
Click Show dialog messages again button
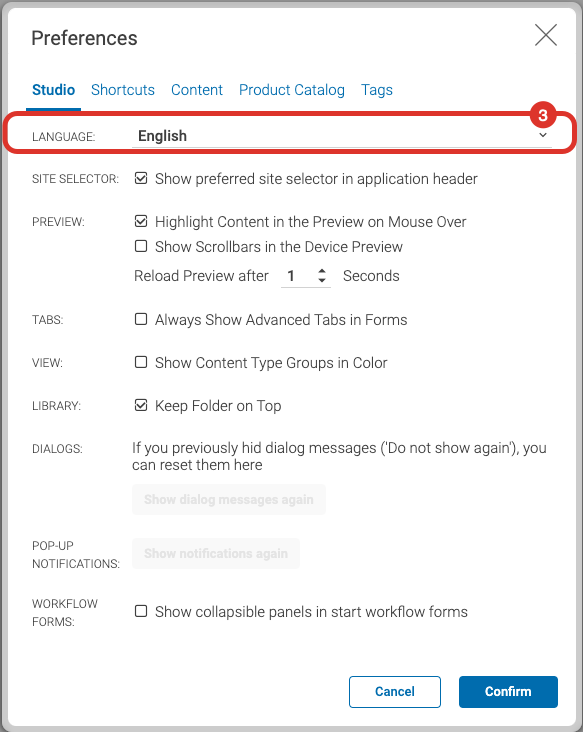(x=229, y=500)
